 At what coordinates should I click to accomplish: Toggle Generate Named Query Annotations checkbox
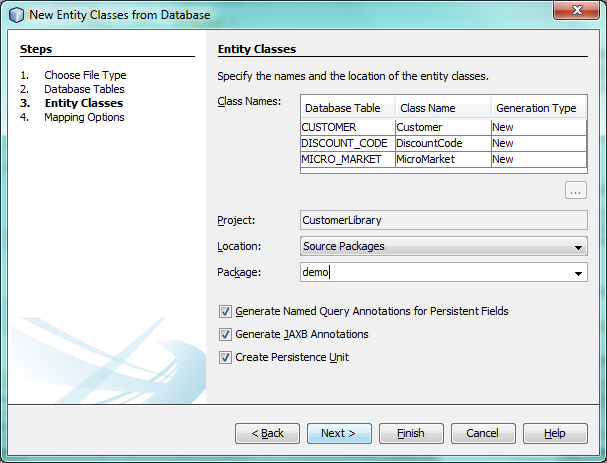point(225,311)
